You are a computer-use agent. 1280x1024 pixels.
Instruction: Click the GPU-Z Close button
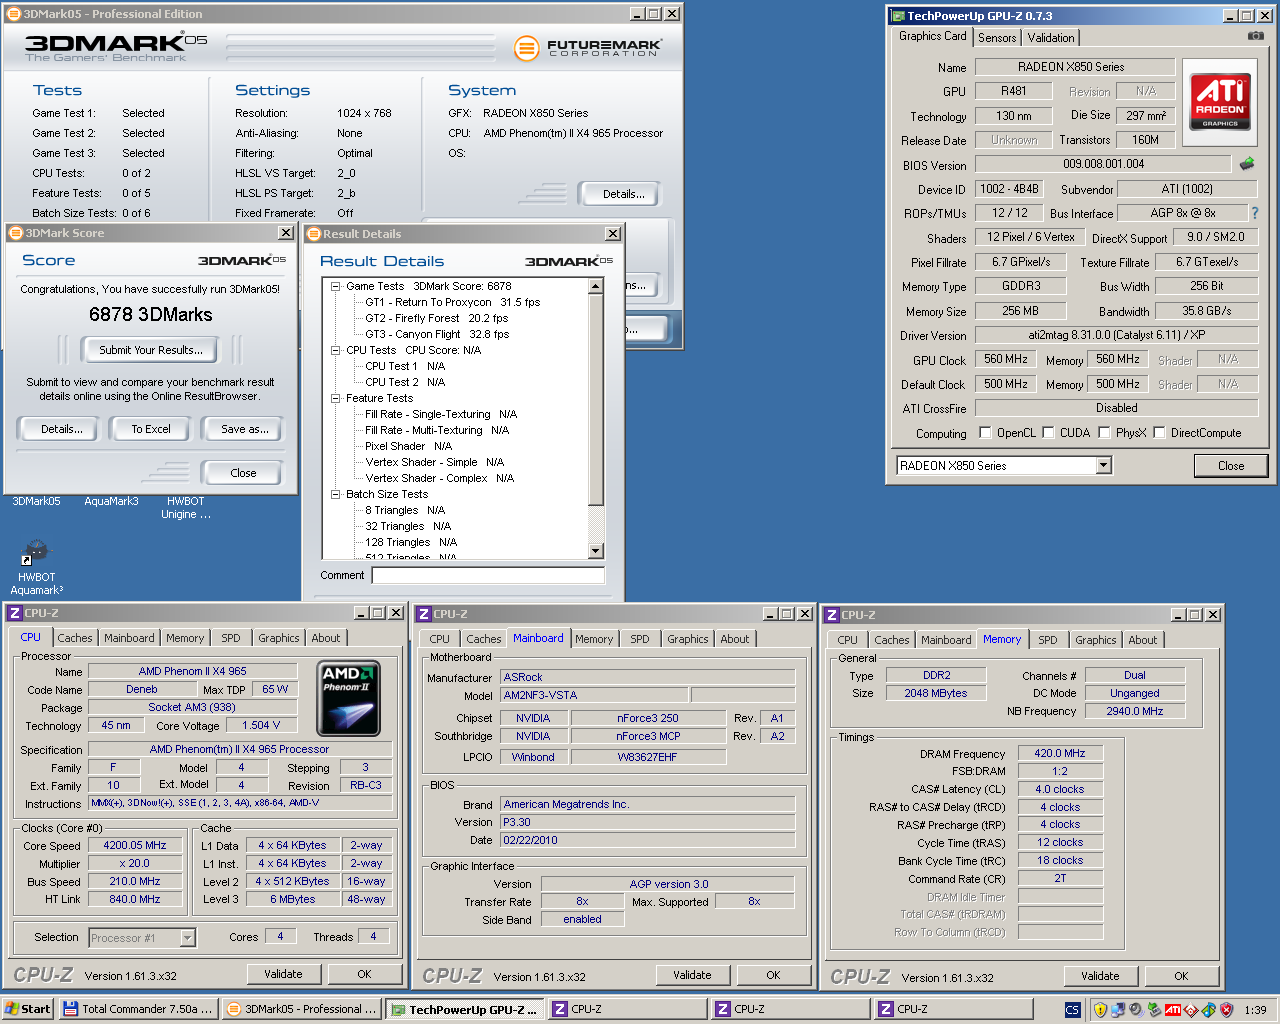pyautogui.click(x=1231, y=465)
